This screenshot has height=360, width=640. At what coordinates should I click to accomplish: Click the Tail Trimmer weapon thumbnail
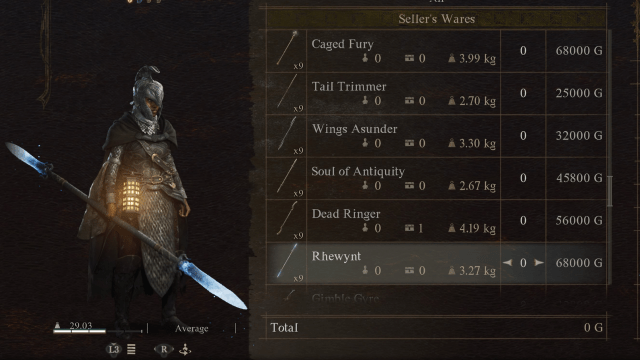pos(287,93)
